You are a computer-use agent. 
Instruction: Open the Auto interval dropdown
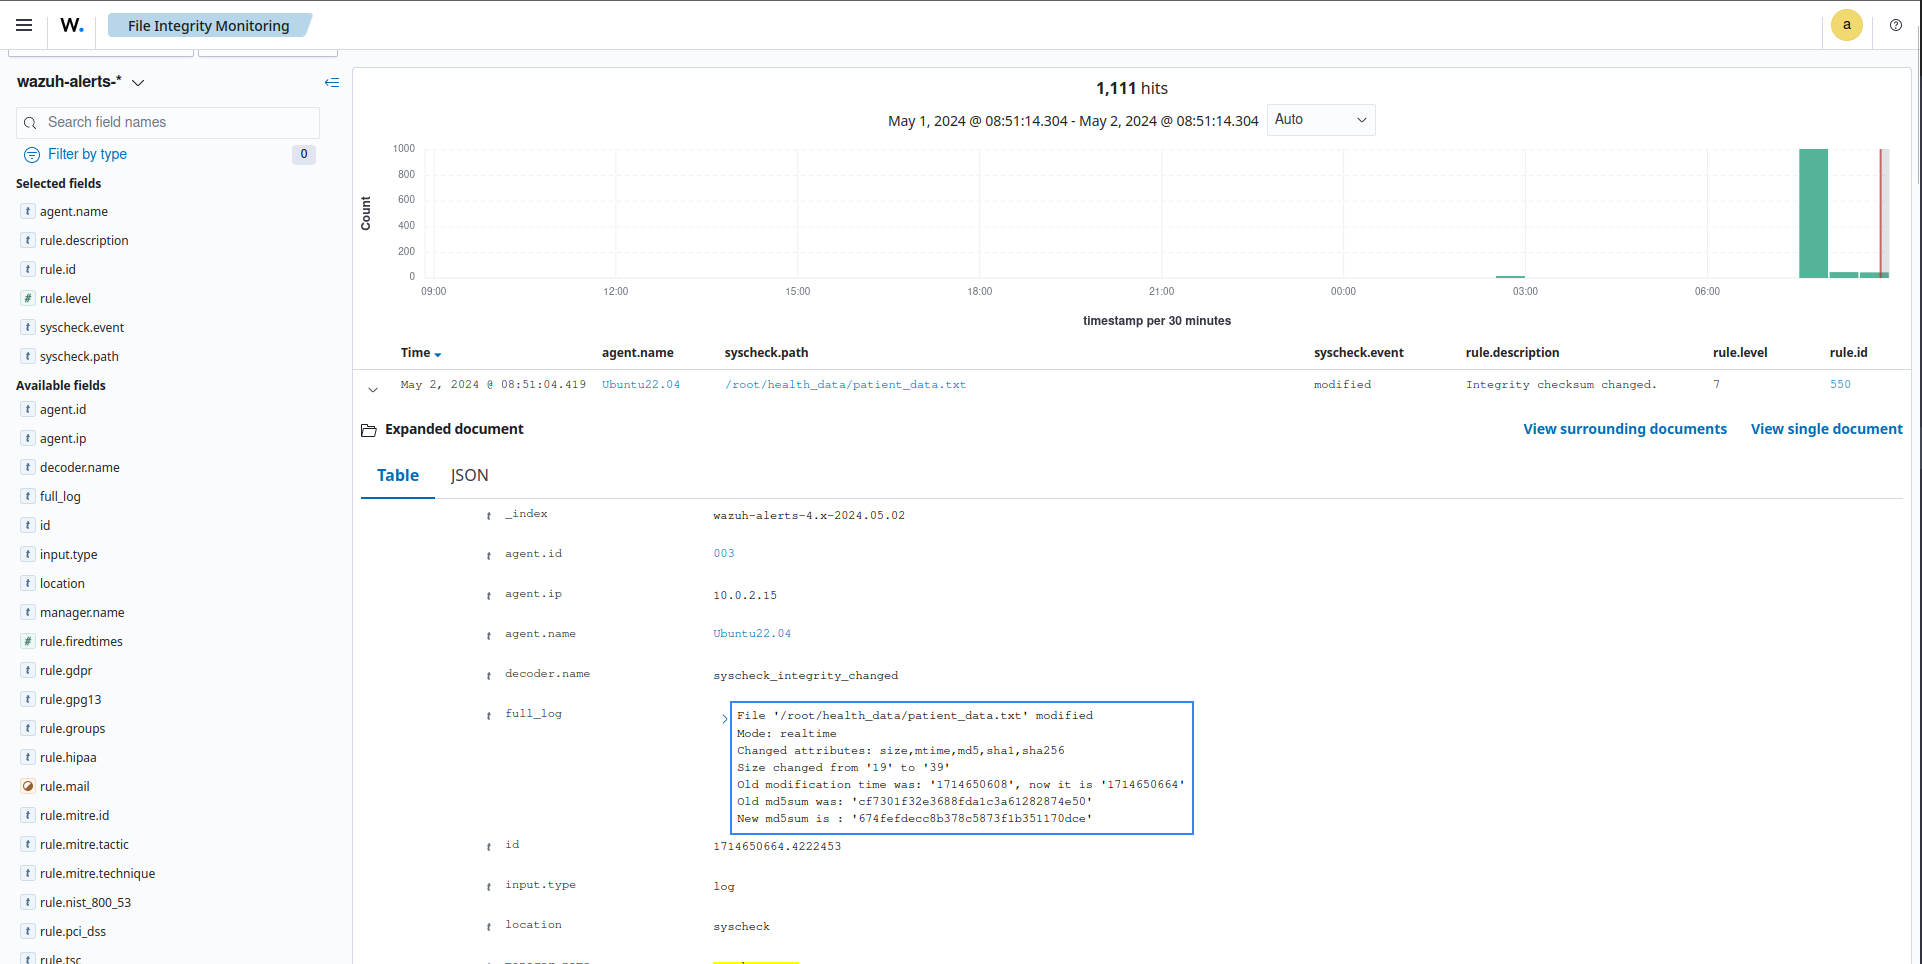click(1320, 120)
